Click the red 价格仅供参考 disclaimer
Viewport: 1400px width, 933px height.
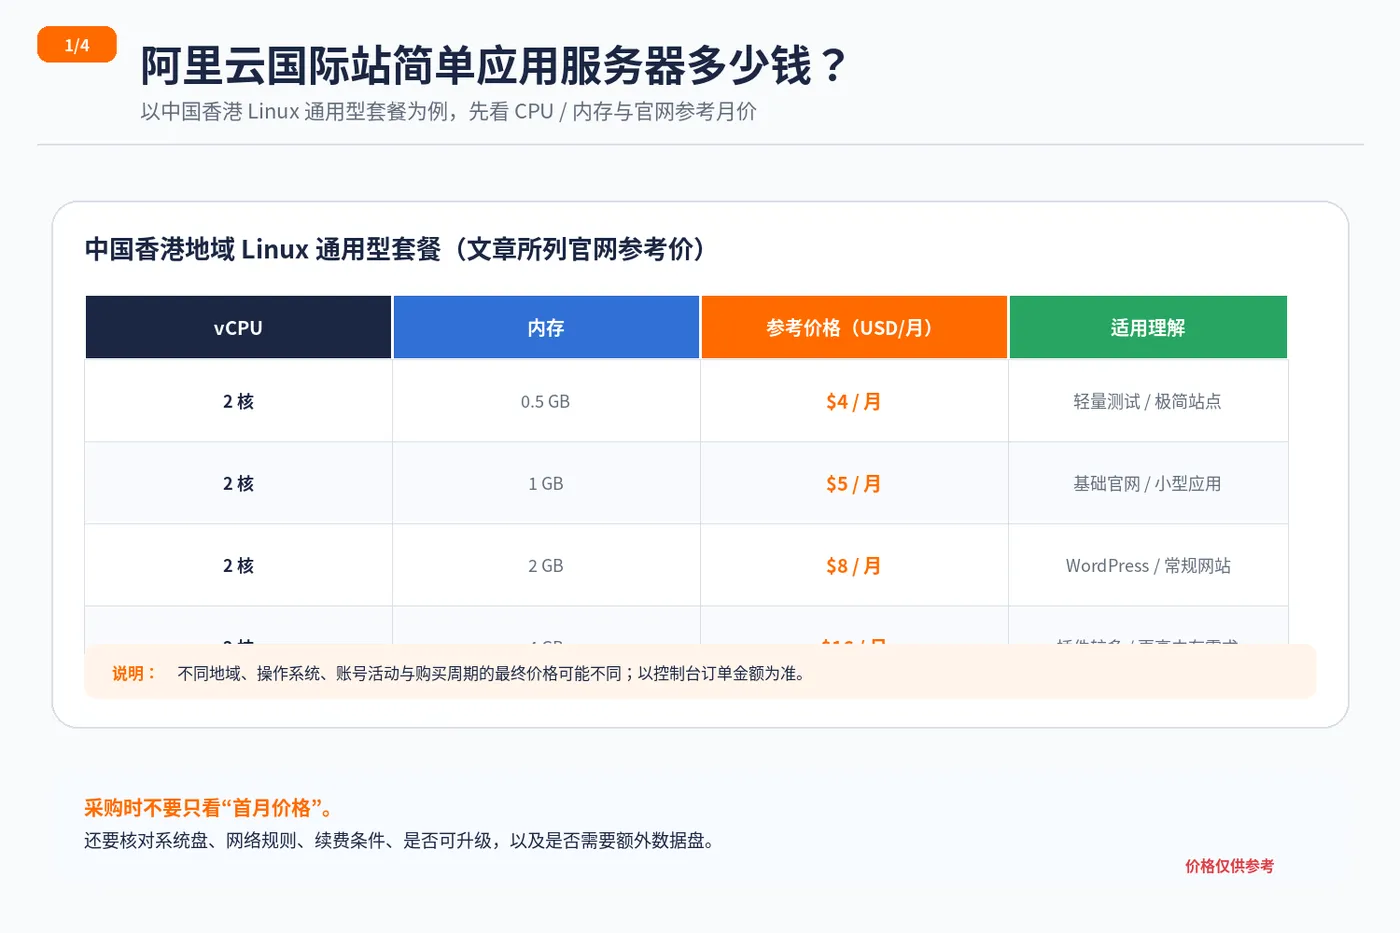tap(1229, 866)
